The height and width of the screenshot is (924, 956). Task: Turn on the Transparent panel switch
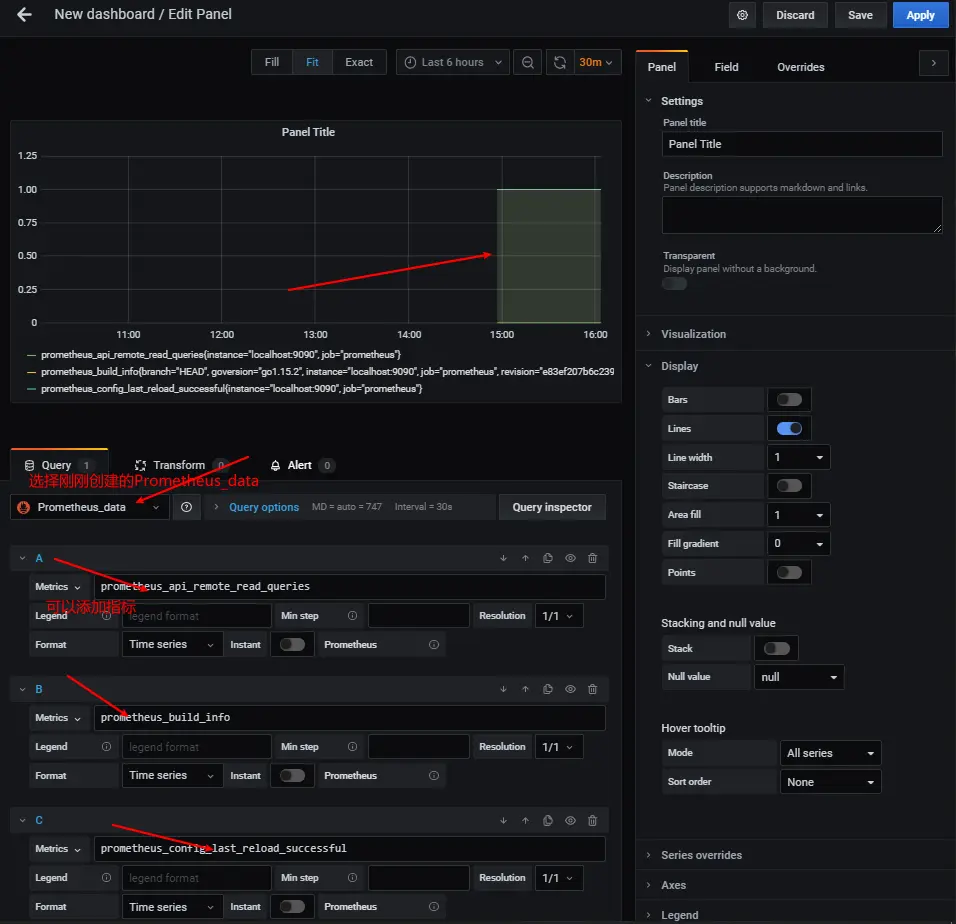click(x=675, y=283)
